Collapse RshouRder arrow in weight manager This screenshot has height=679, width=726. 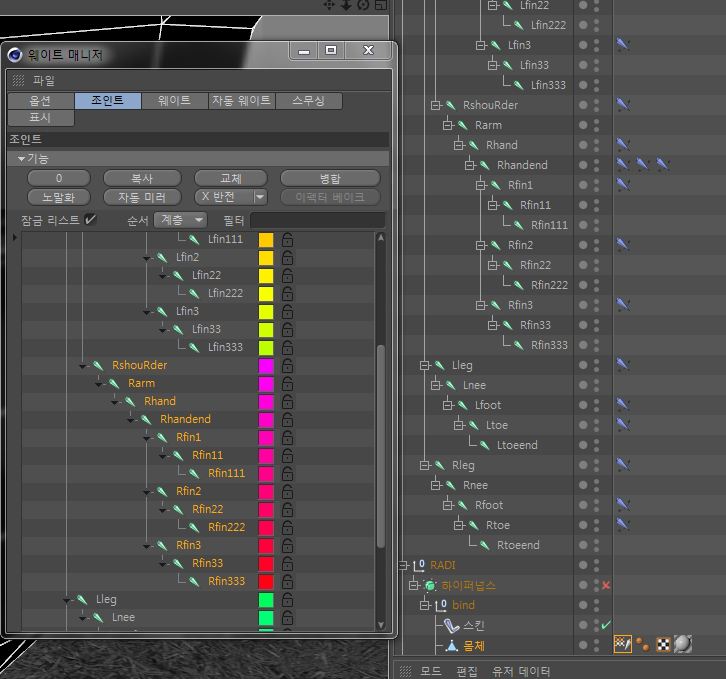82,366
